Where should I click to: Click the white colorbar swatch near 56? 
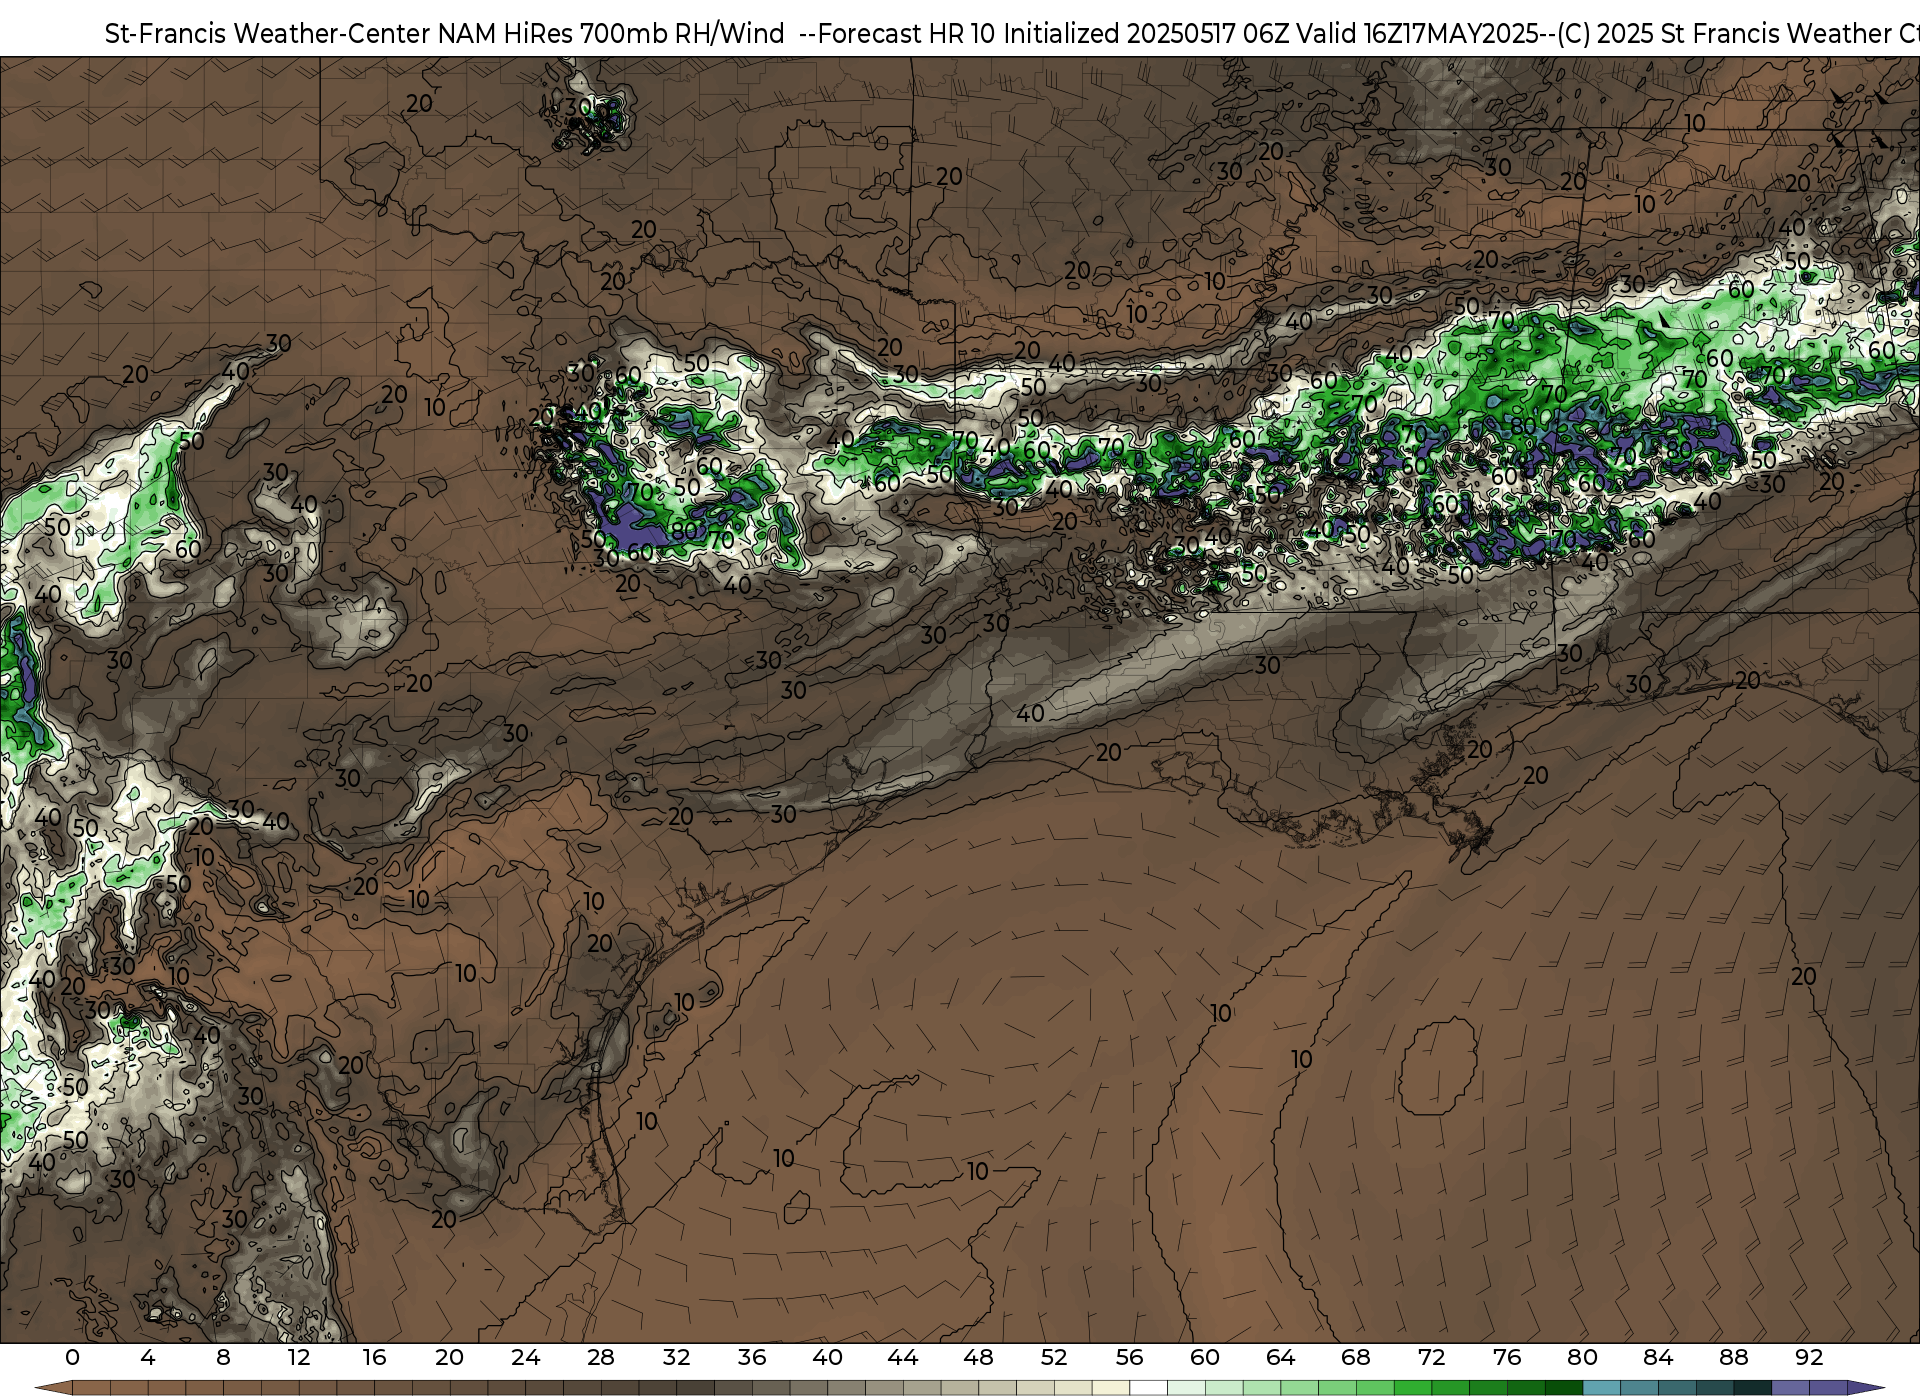click(x=1148, y=1388)
